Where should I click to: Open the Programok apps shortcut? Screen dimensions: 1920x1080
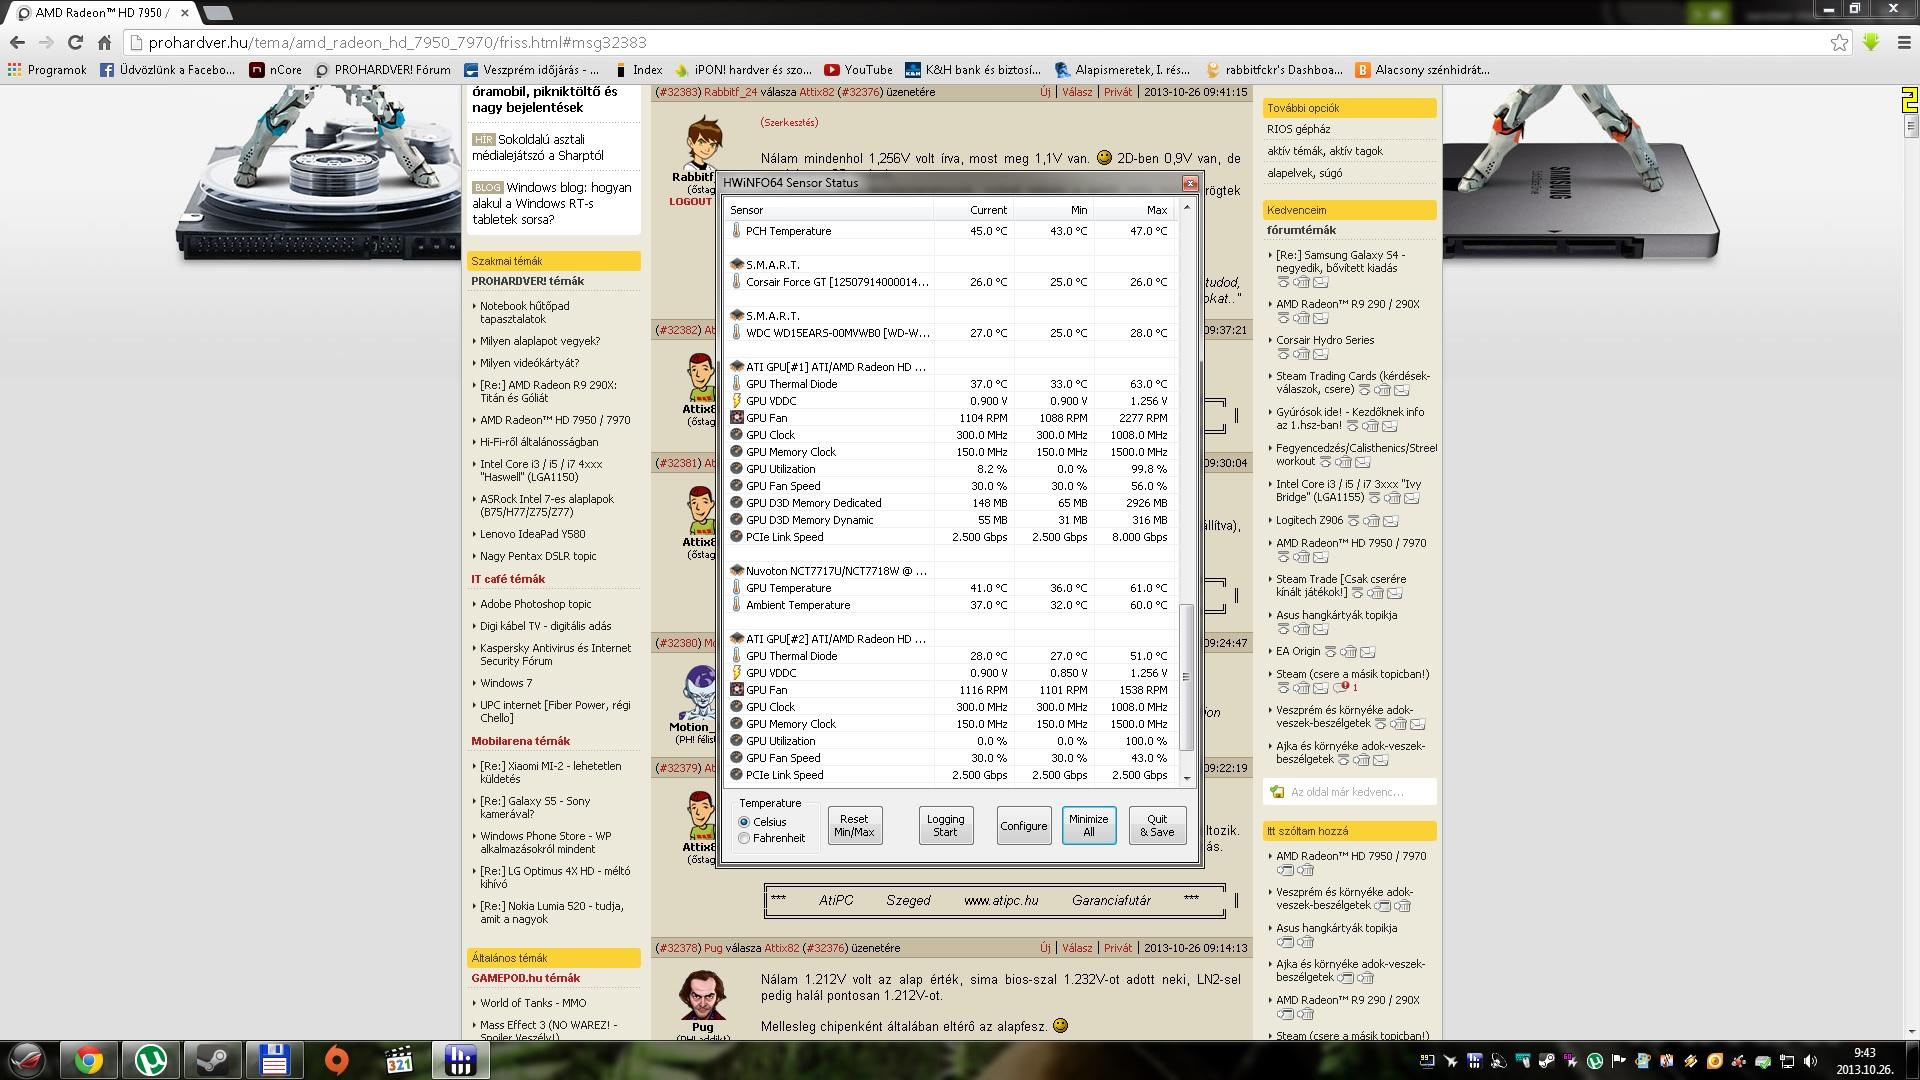coord(47,70)
